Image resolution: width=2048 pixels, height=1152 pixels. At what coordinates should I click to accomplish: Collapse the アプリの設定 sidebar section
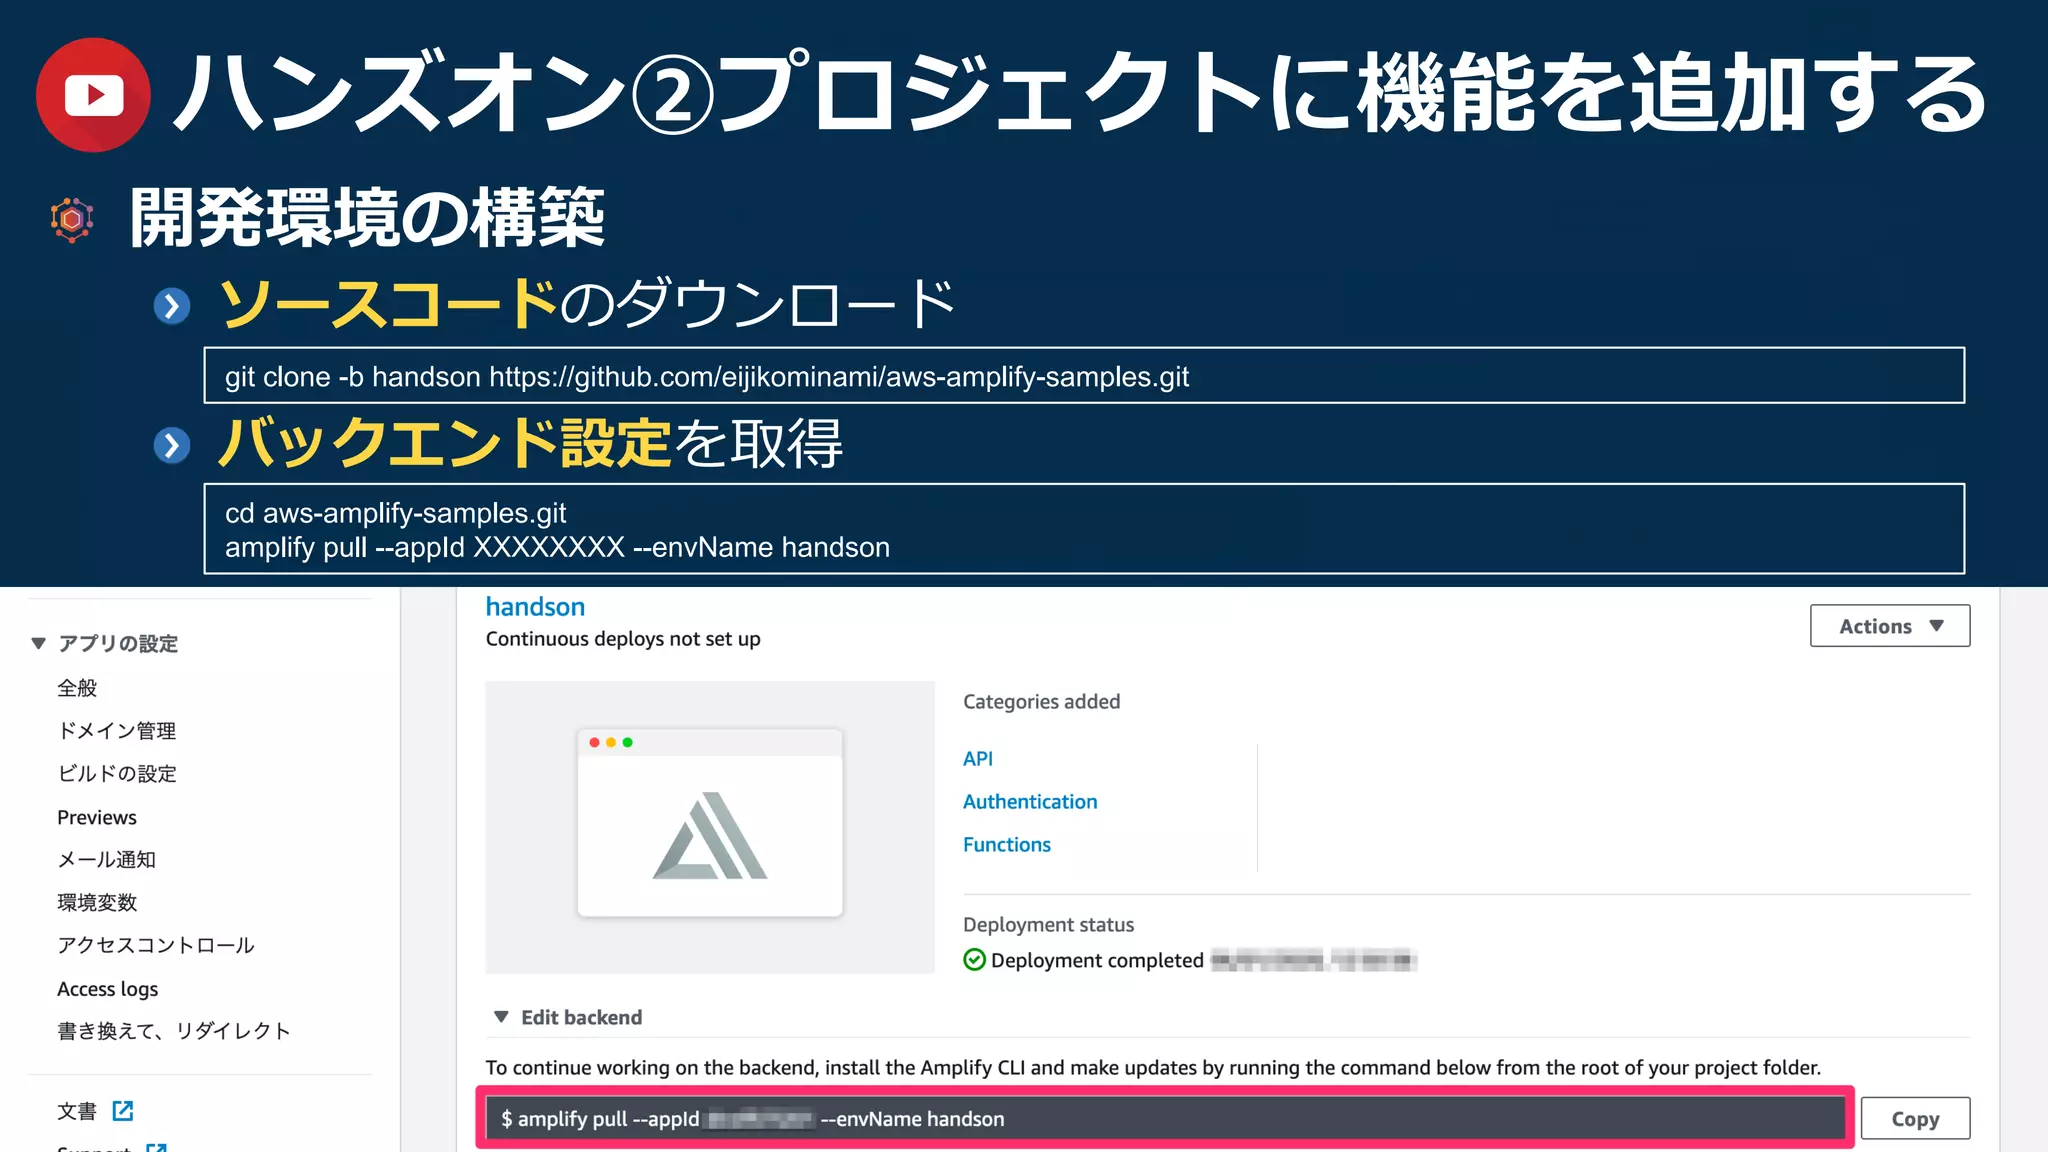click(x=39, y=643)
